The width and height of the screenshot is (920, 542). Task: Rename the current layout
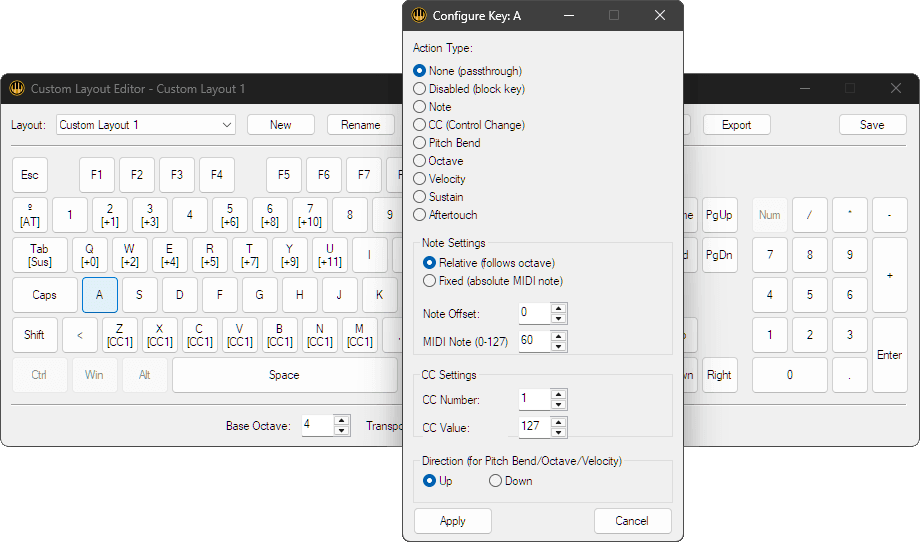pos(361,125)
